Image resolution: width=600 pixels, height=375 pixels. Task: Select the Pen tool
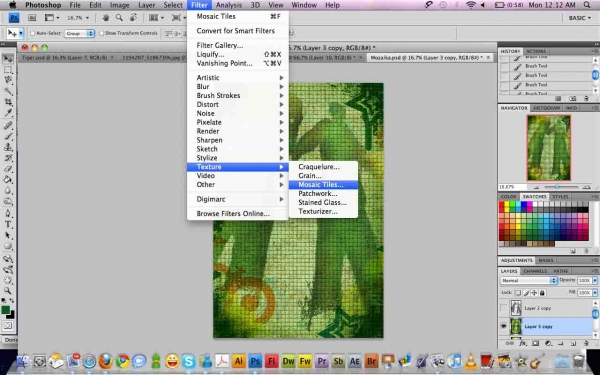point(8,213)
